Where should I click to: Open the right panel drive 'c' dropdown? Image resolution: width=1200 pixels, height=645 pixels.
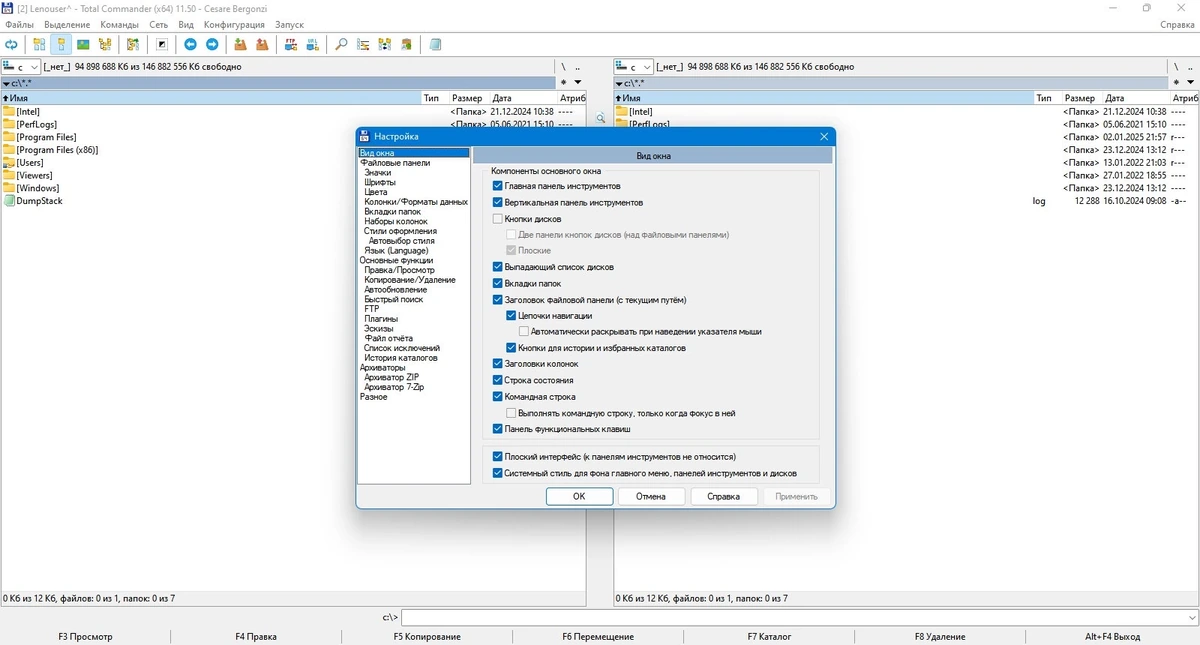coord(633,67)
